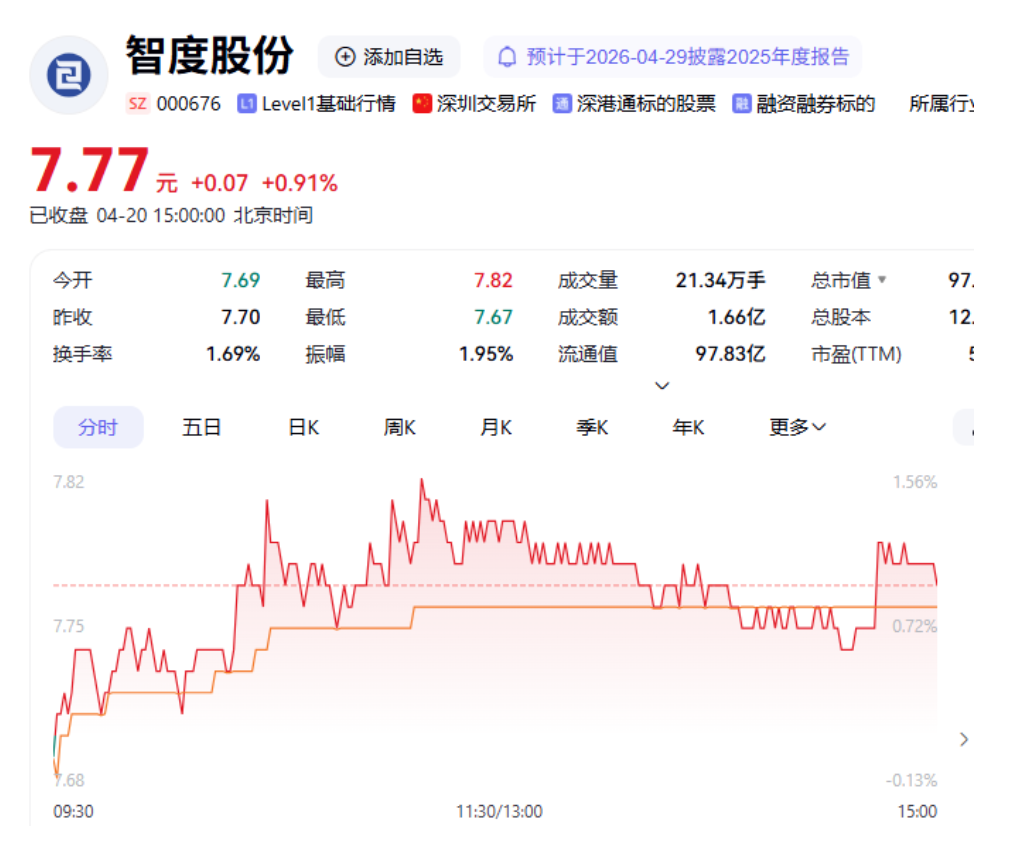
Task: Expand more quote data chevron
Action: tap(662, 385)
